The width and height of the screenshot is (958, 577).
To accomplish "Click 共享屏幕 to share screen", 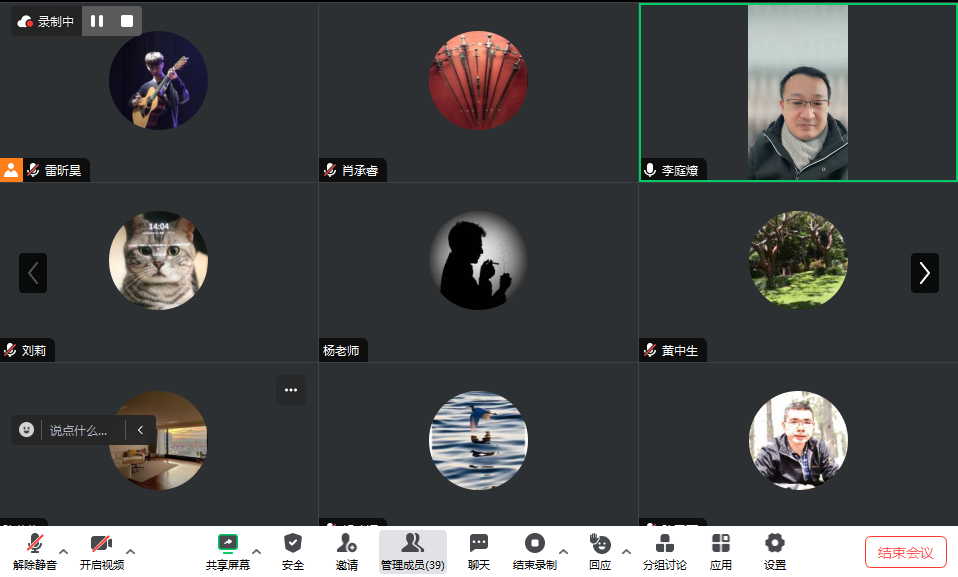I will [x=228, y=543].
